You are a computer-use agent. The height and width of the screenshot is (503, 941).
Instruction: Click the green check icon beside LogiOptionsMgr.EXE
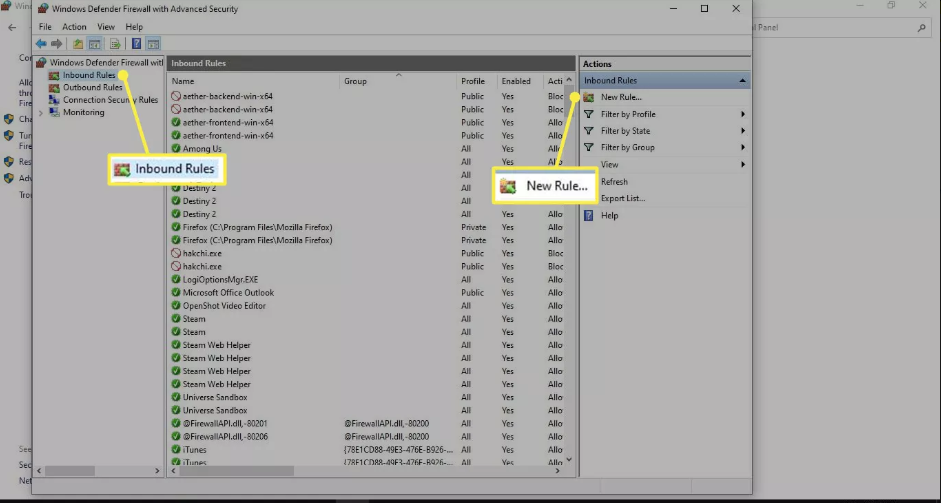176,279
